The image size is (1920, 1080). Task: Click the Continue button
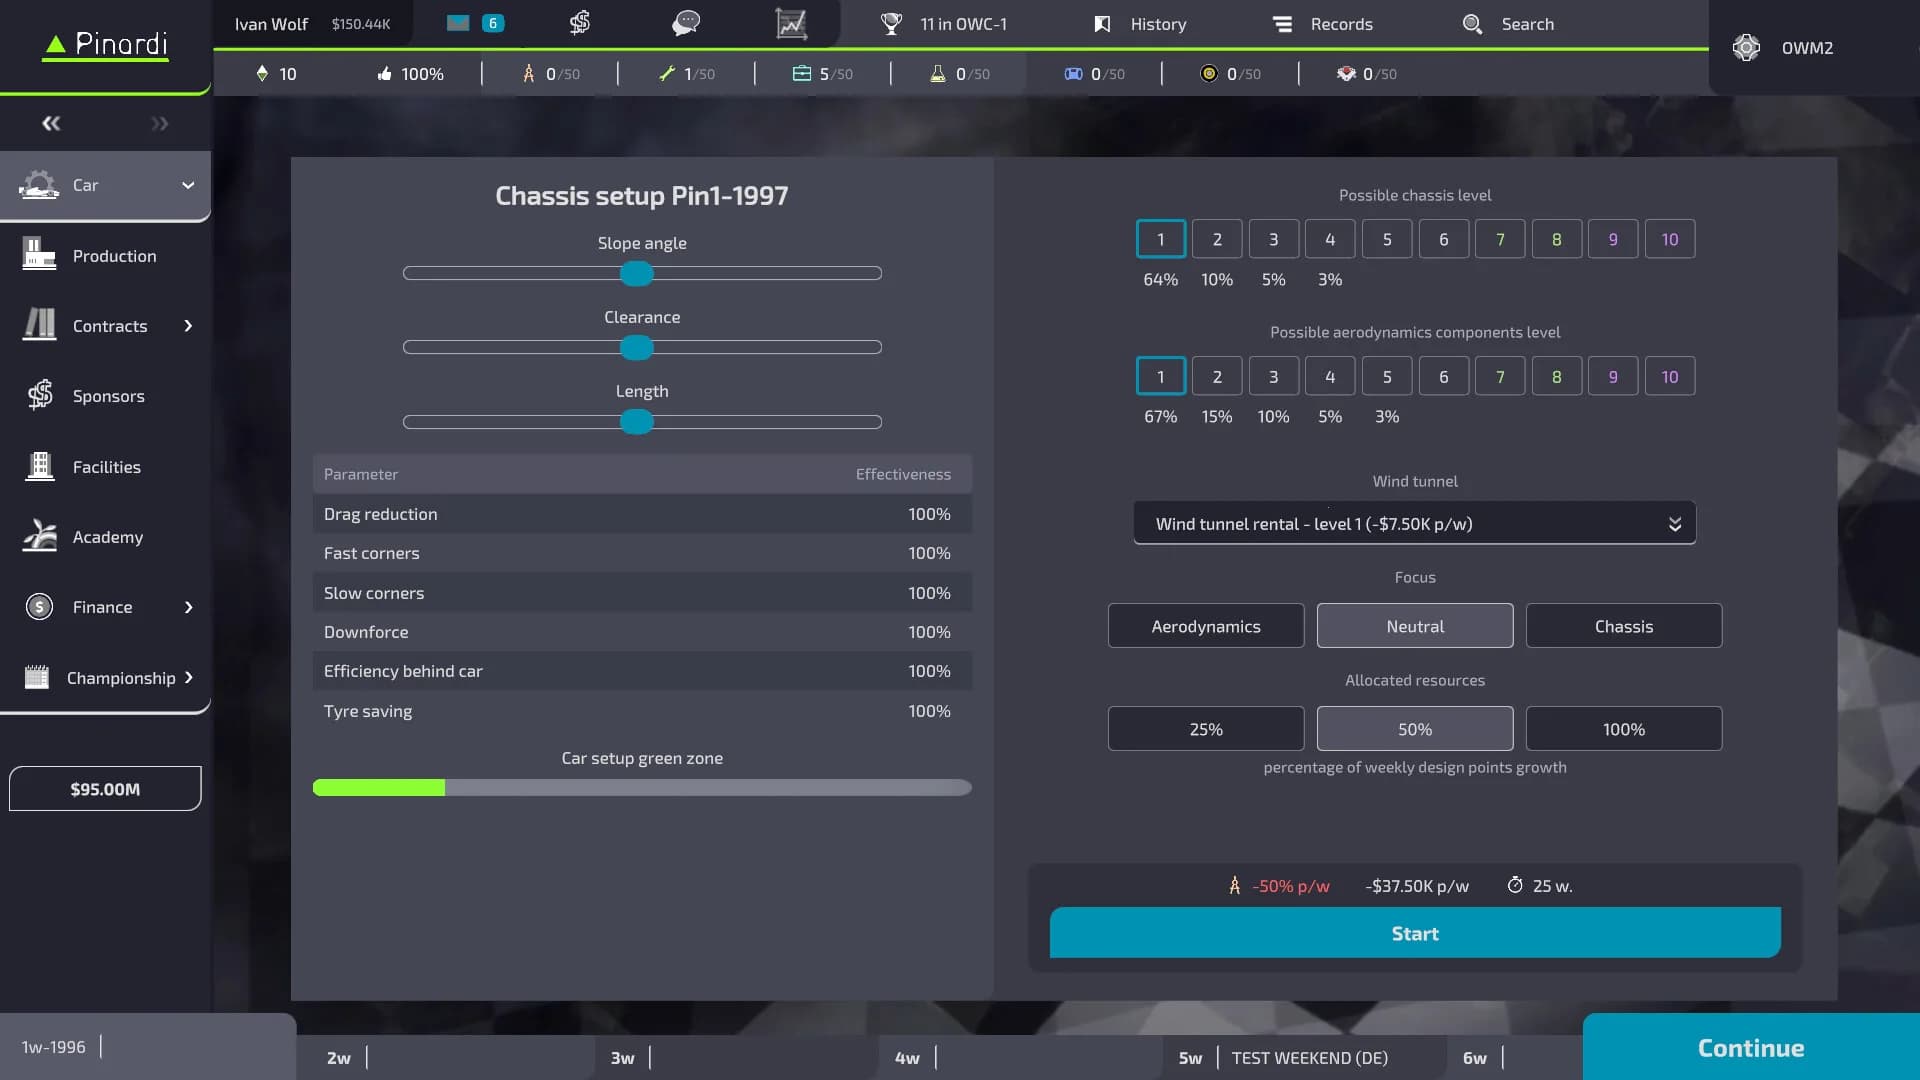coord(1751,1047)
